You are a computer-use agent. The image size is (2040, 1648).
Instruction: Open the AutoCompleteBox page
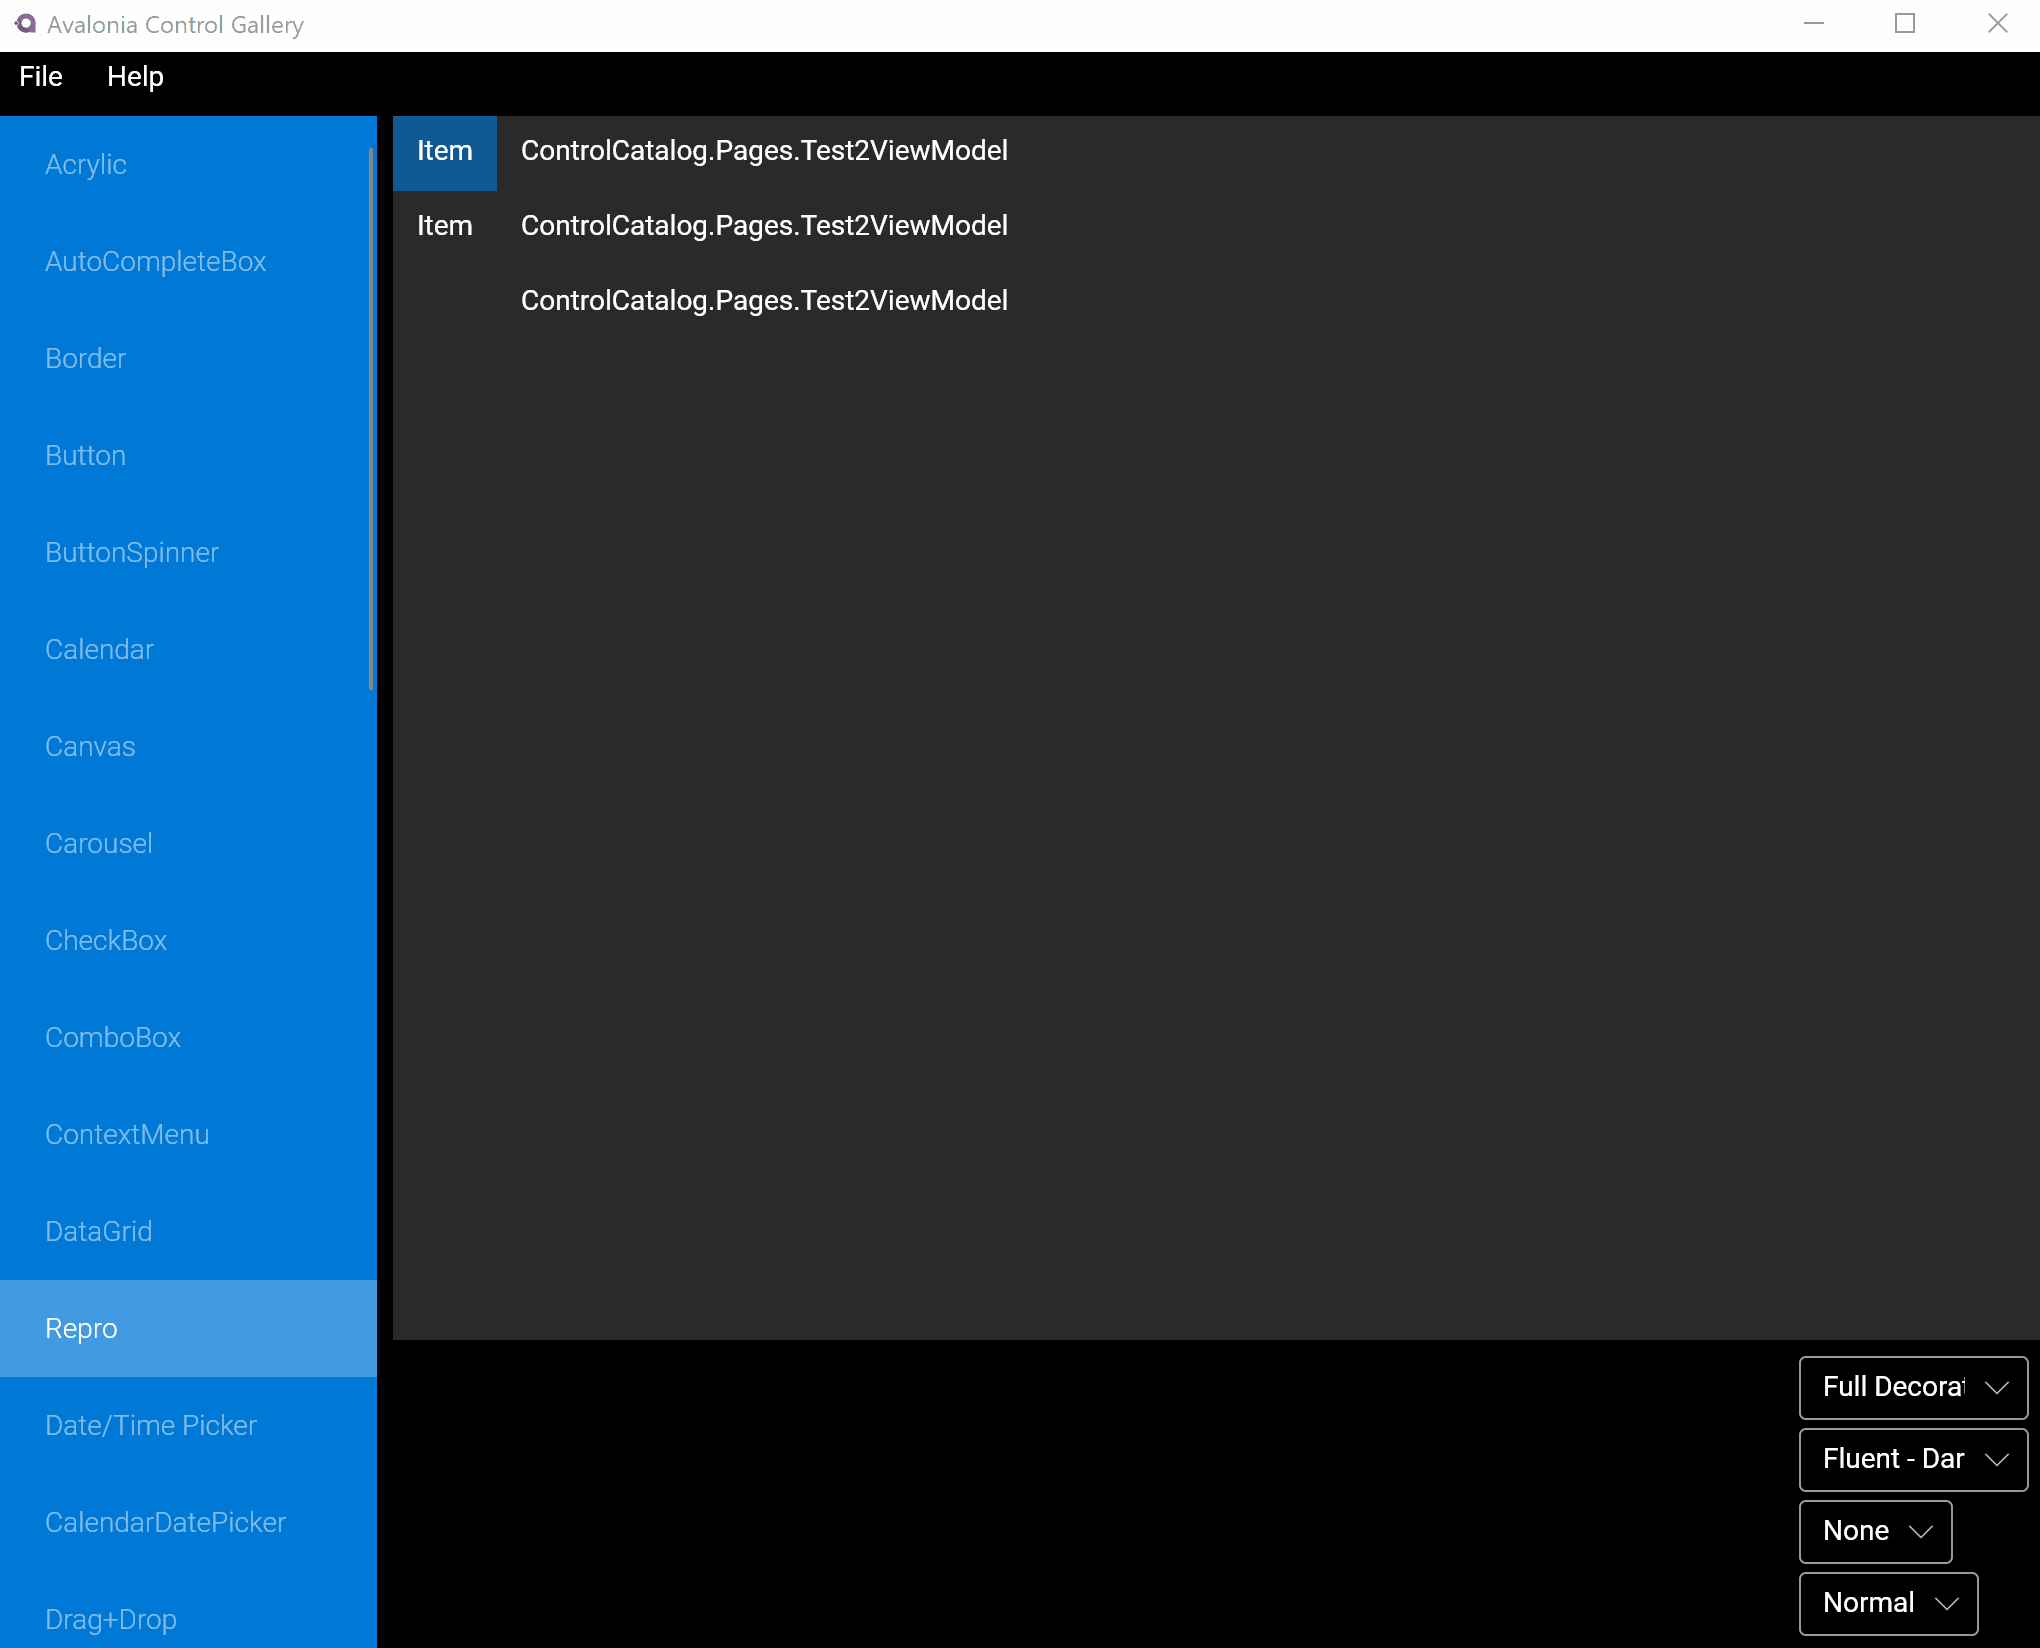pyautogui.click(x=156, y=261)
